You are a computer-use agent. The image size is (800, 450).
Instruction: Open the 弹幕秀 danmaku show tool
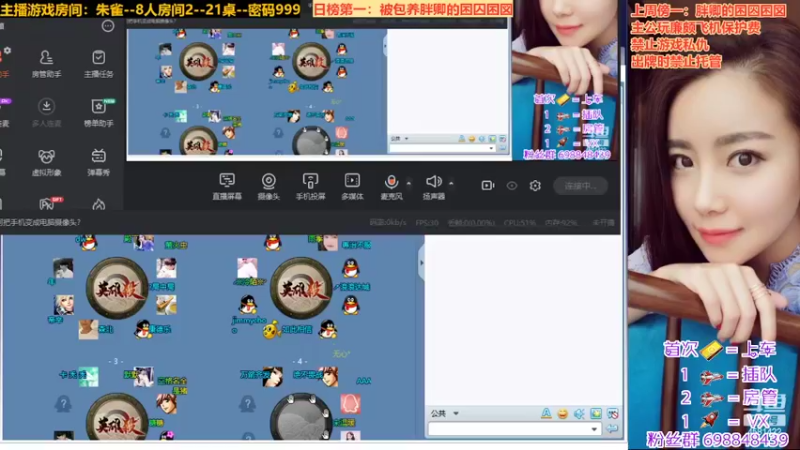point(98,162)
